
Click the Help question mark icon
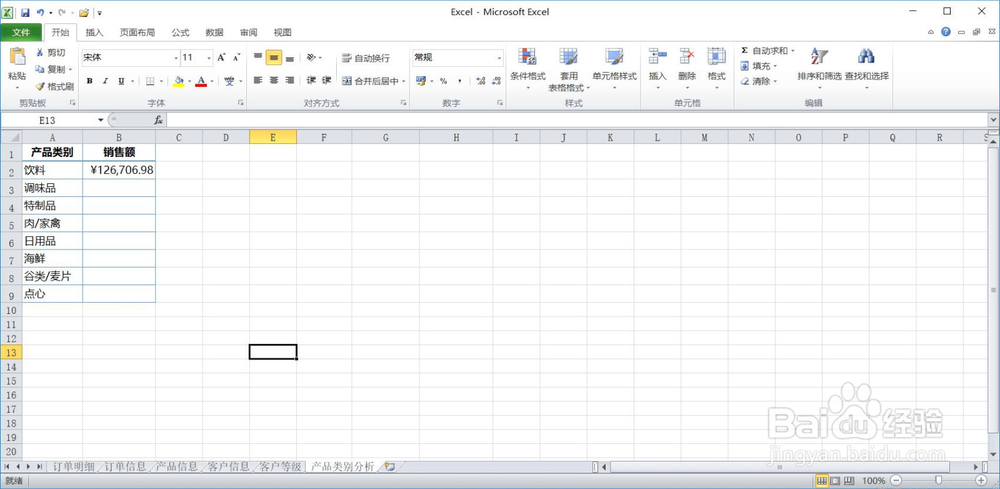(x=946, y=32)
